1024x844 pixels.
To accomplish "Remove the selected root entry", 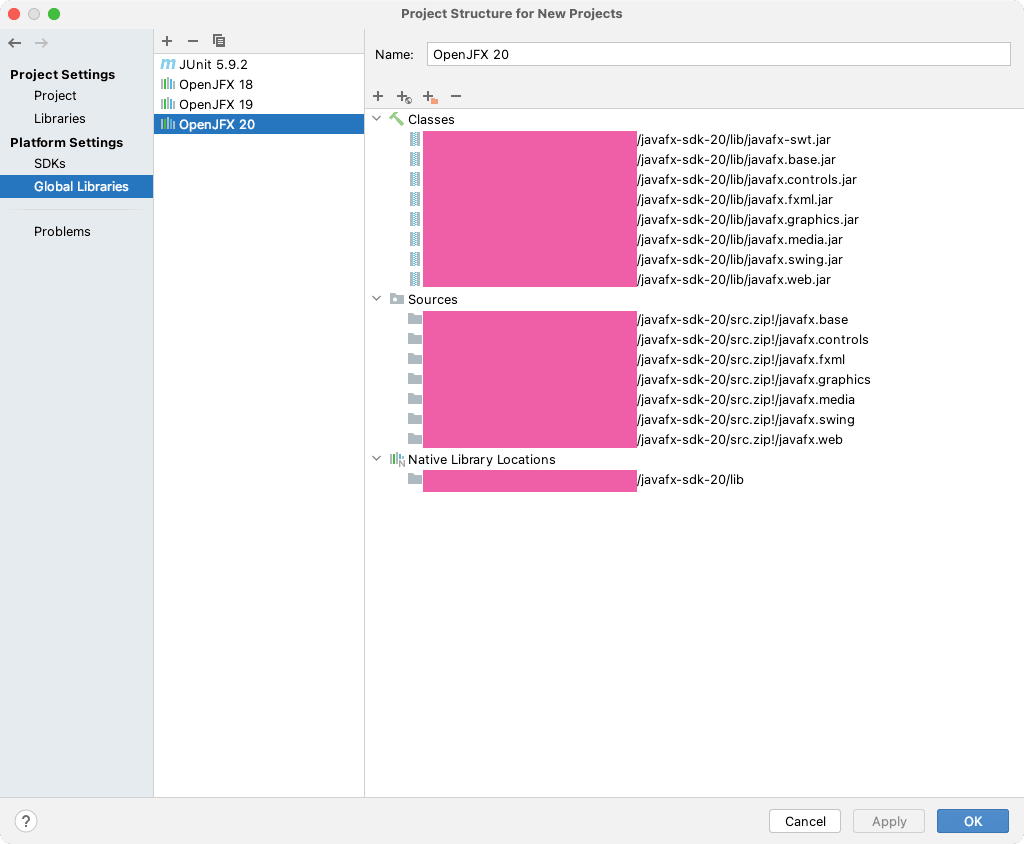I will click(456, 97).
